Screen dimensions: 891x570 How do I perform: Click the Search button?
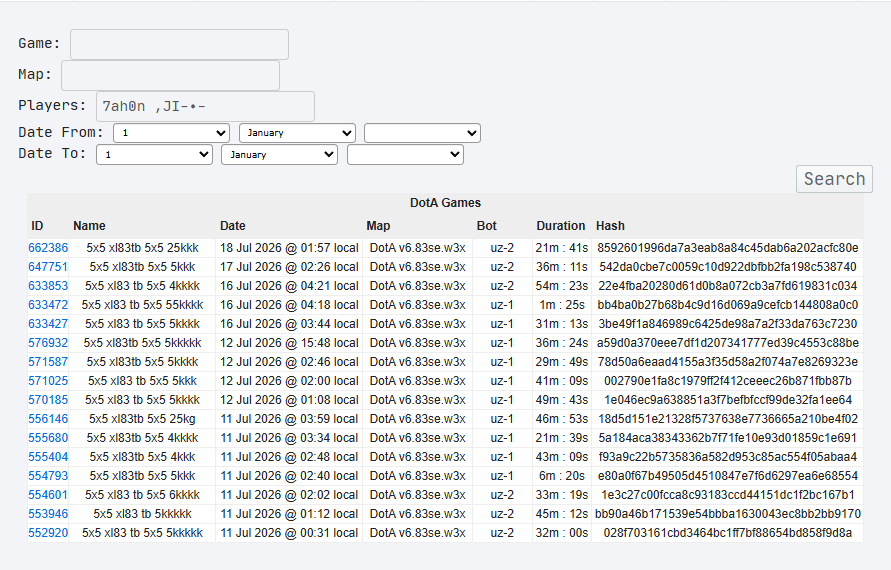pos(834,179)
